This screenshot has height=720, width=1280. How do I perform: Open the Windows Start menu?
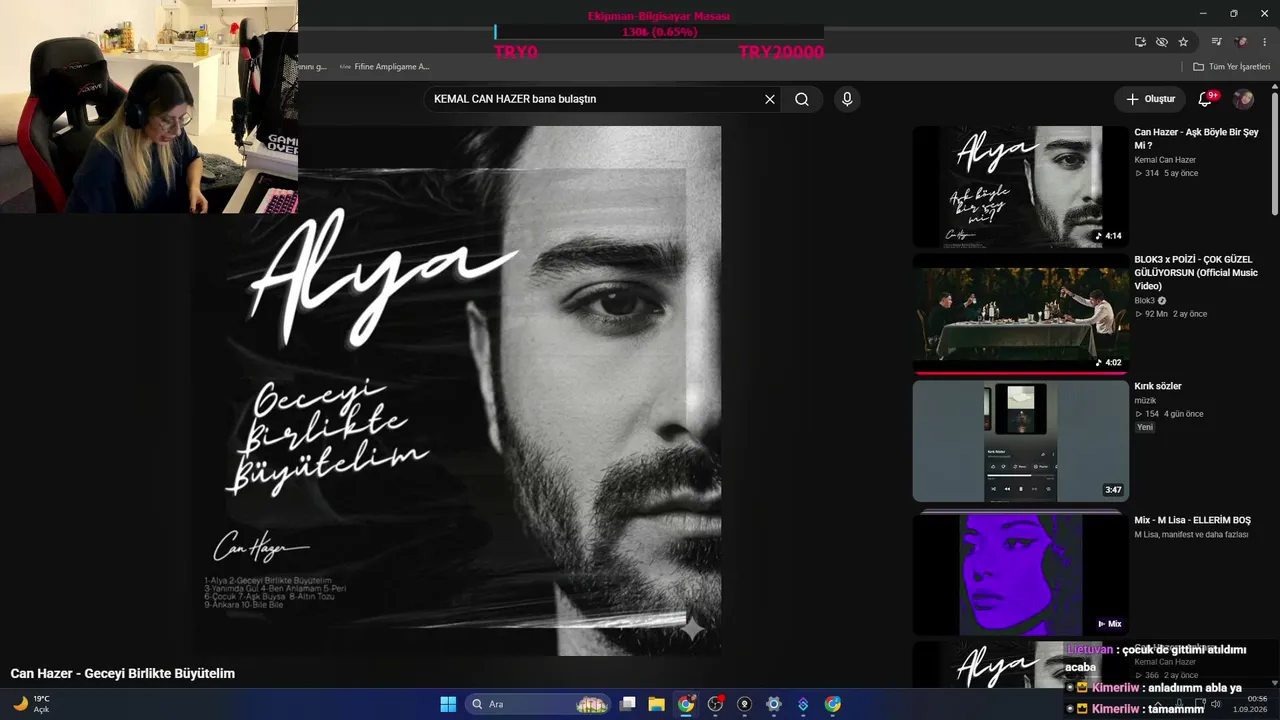tap(448, 704)
